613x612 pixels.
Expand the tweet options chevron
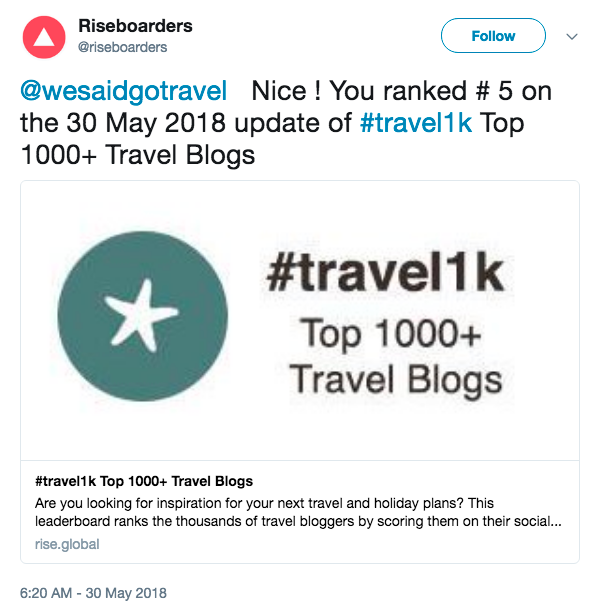[x=572, y=36]
